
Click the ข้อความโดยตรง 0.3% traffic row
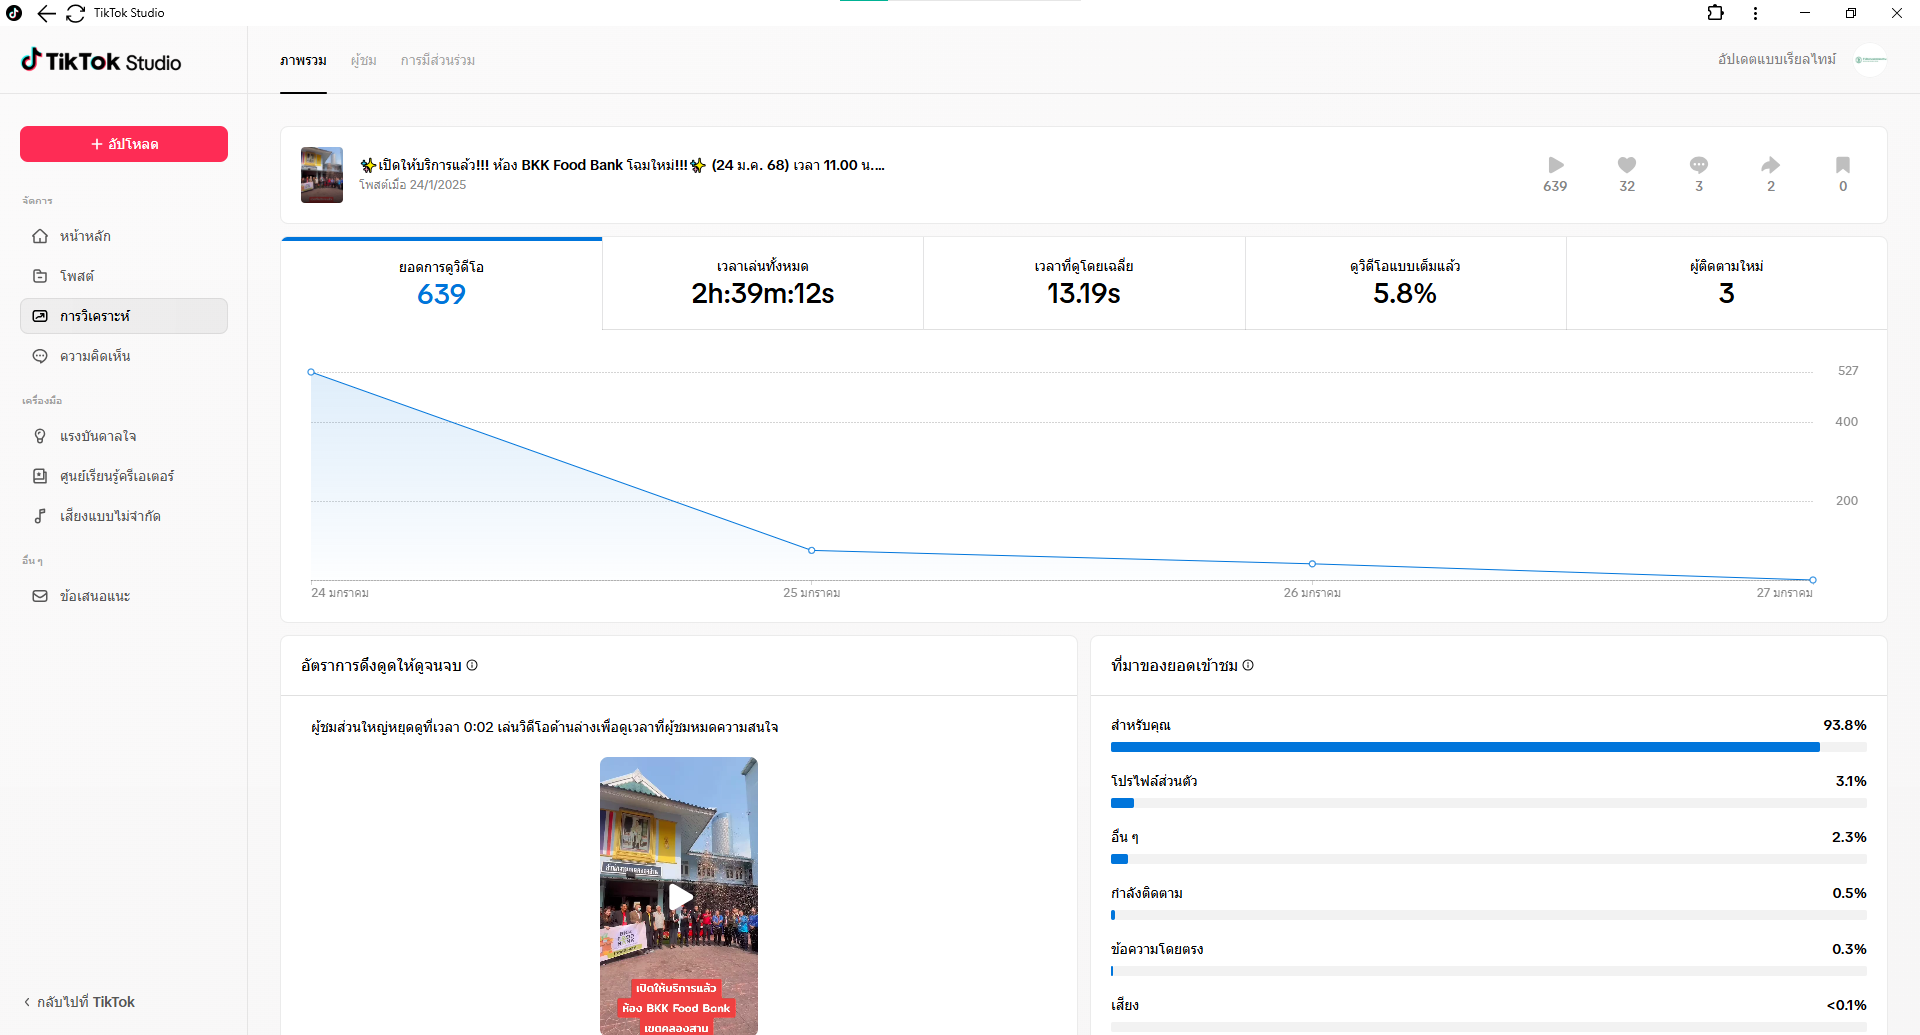[1488, 959]
